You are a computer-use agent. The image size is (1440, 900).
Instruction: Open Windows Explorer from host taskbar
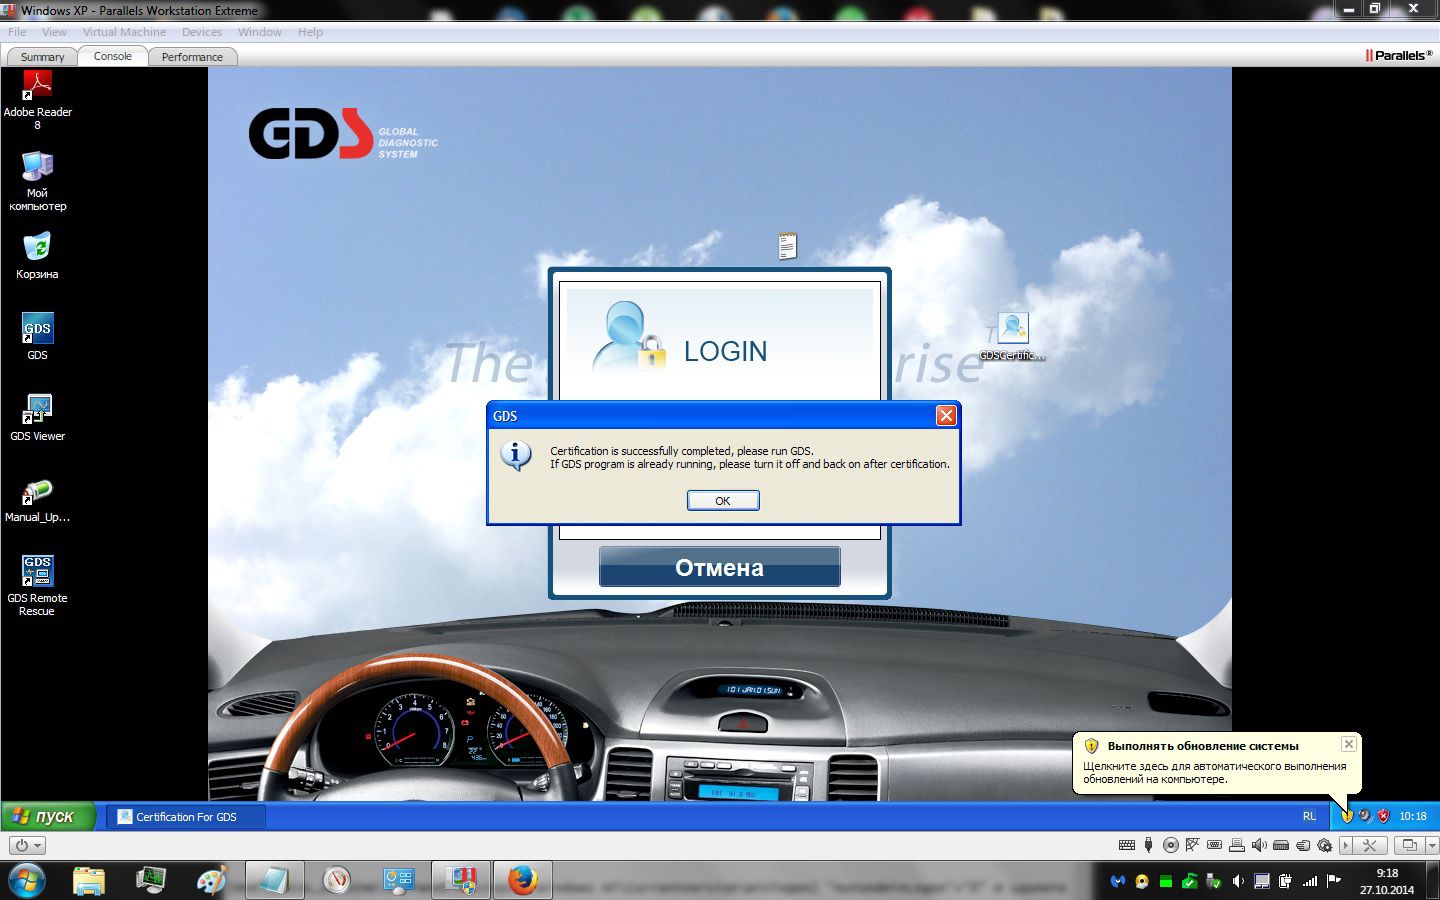point(88,881)
